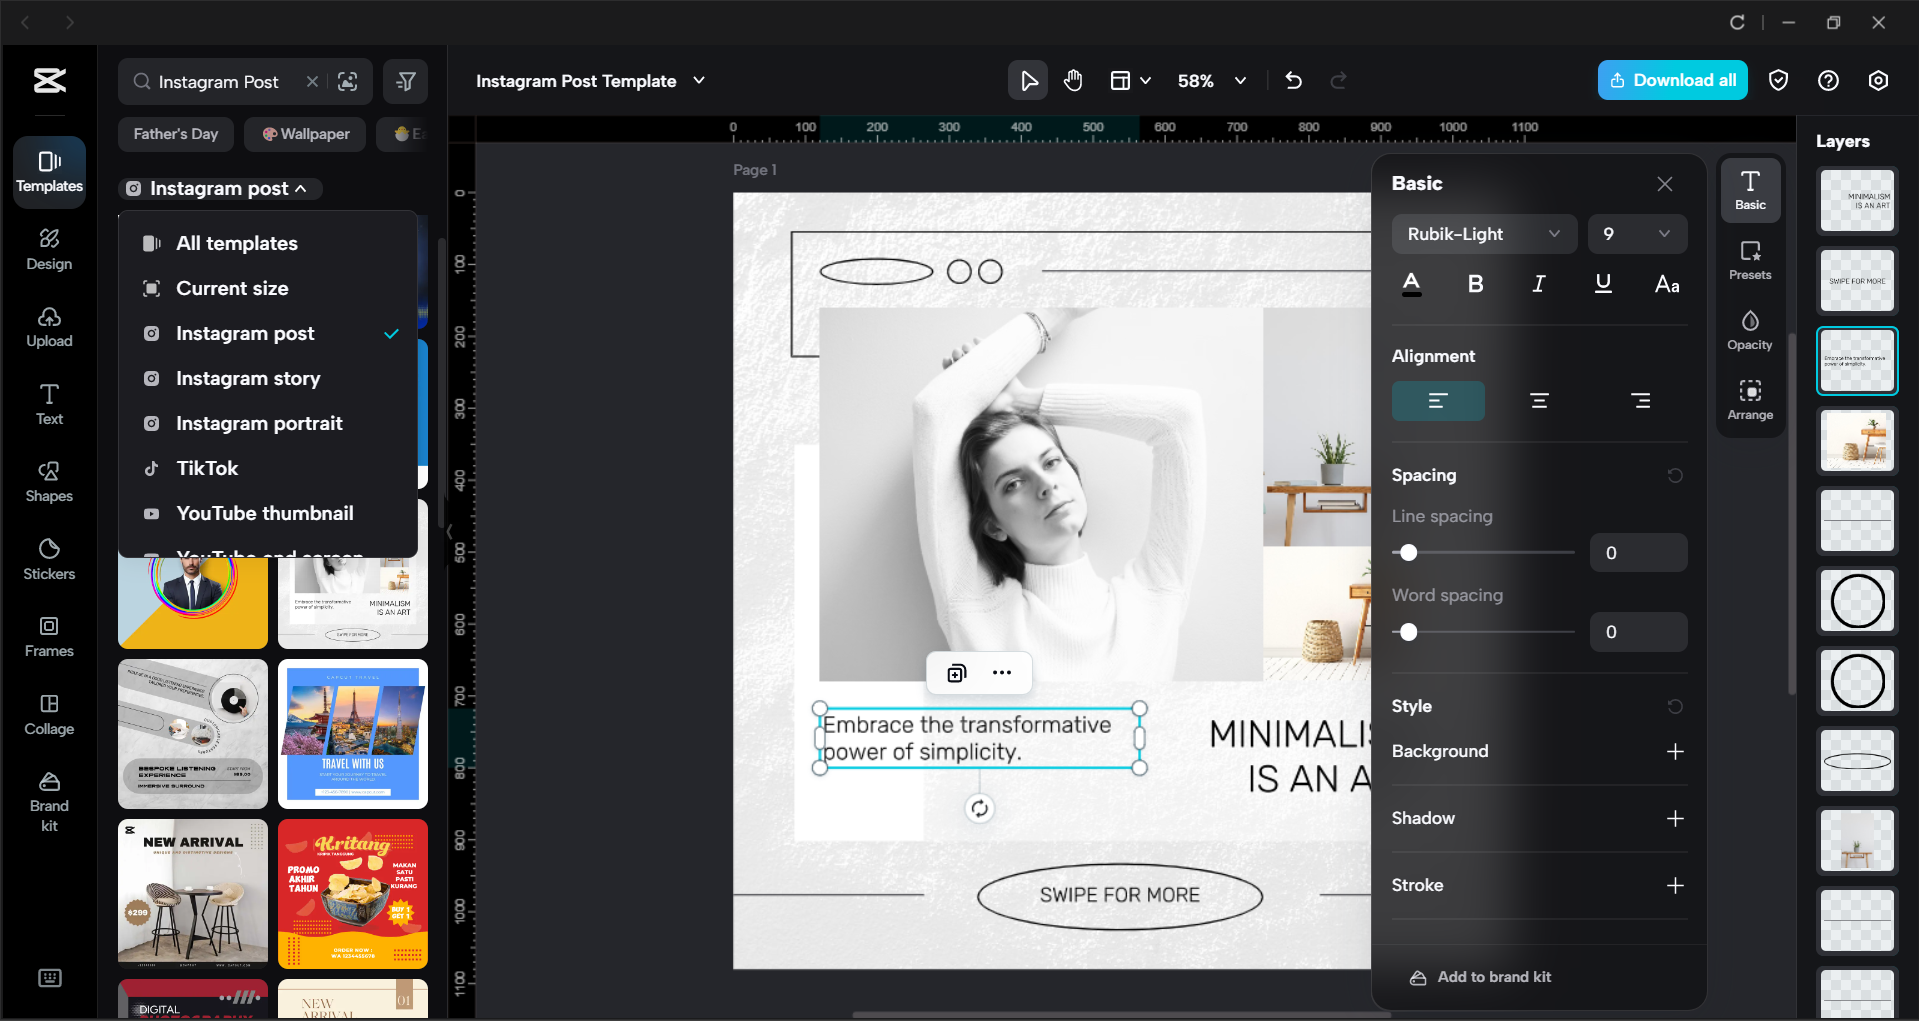Toggle bold formatting on the selected text
The height and width of the screenshot is (1021, 1919).
tap(1474, 284)
